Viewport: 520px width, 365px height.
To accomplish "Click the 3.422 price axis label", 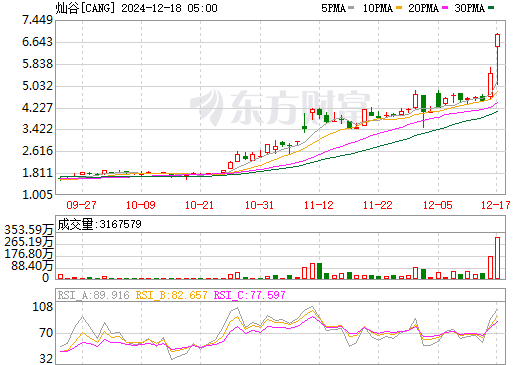I will tap(38, 129).
